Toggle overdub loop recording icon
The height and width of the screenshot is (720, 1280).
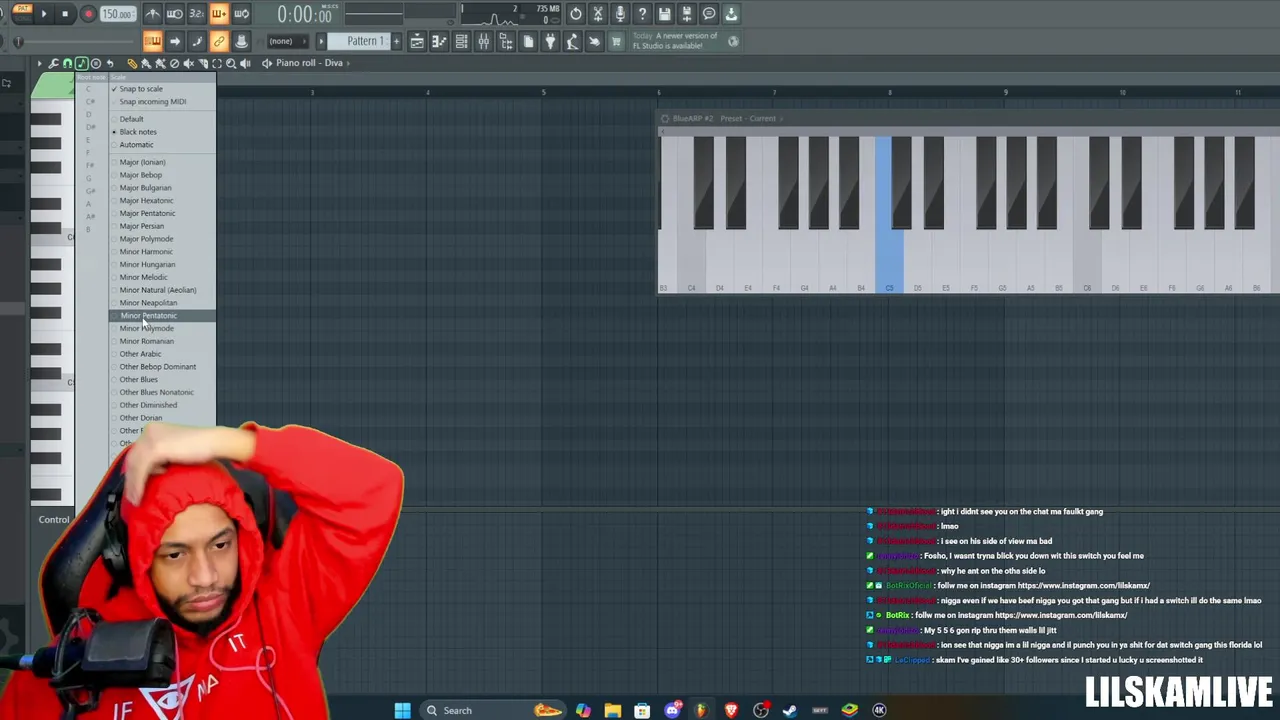pos(219,14)
